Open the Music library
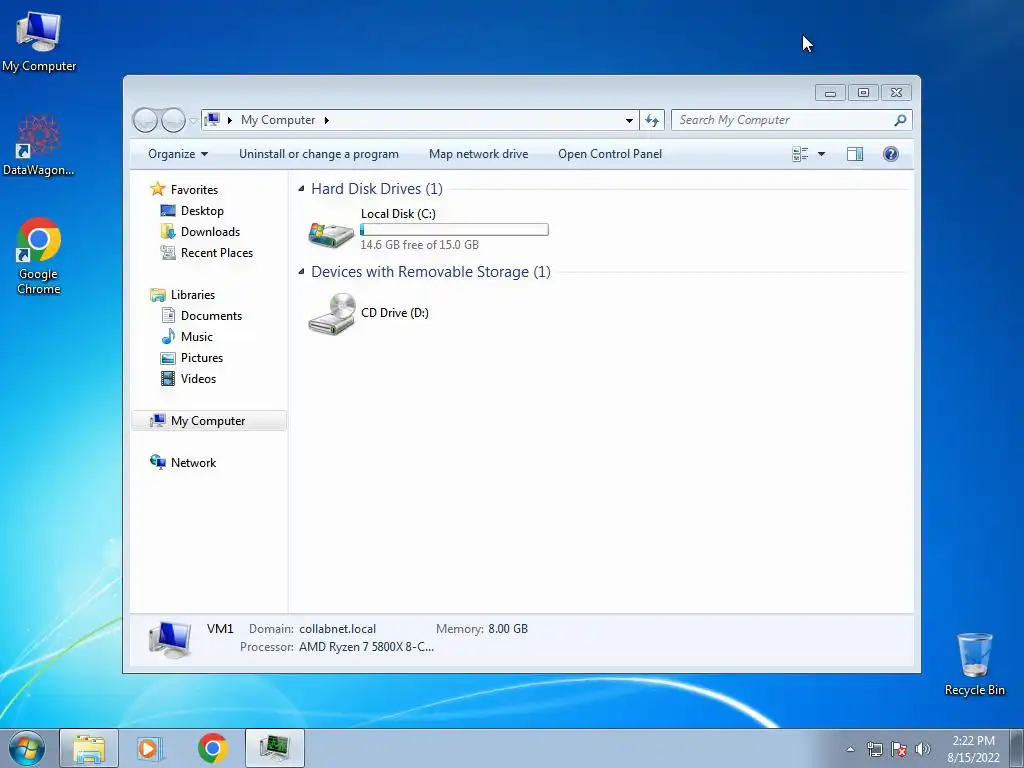The height and width of the screenshot is (768, 1024). (197, 337)
